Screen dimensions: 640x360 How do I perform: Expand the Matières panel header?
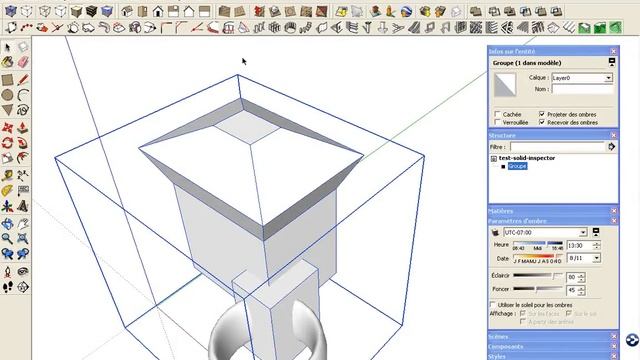tap(553, 211)
